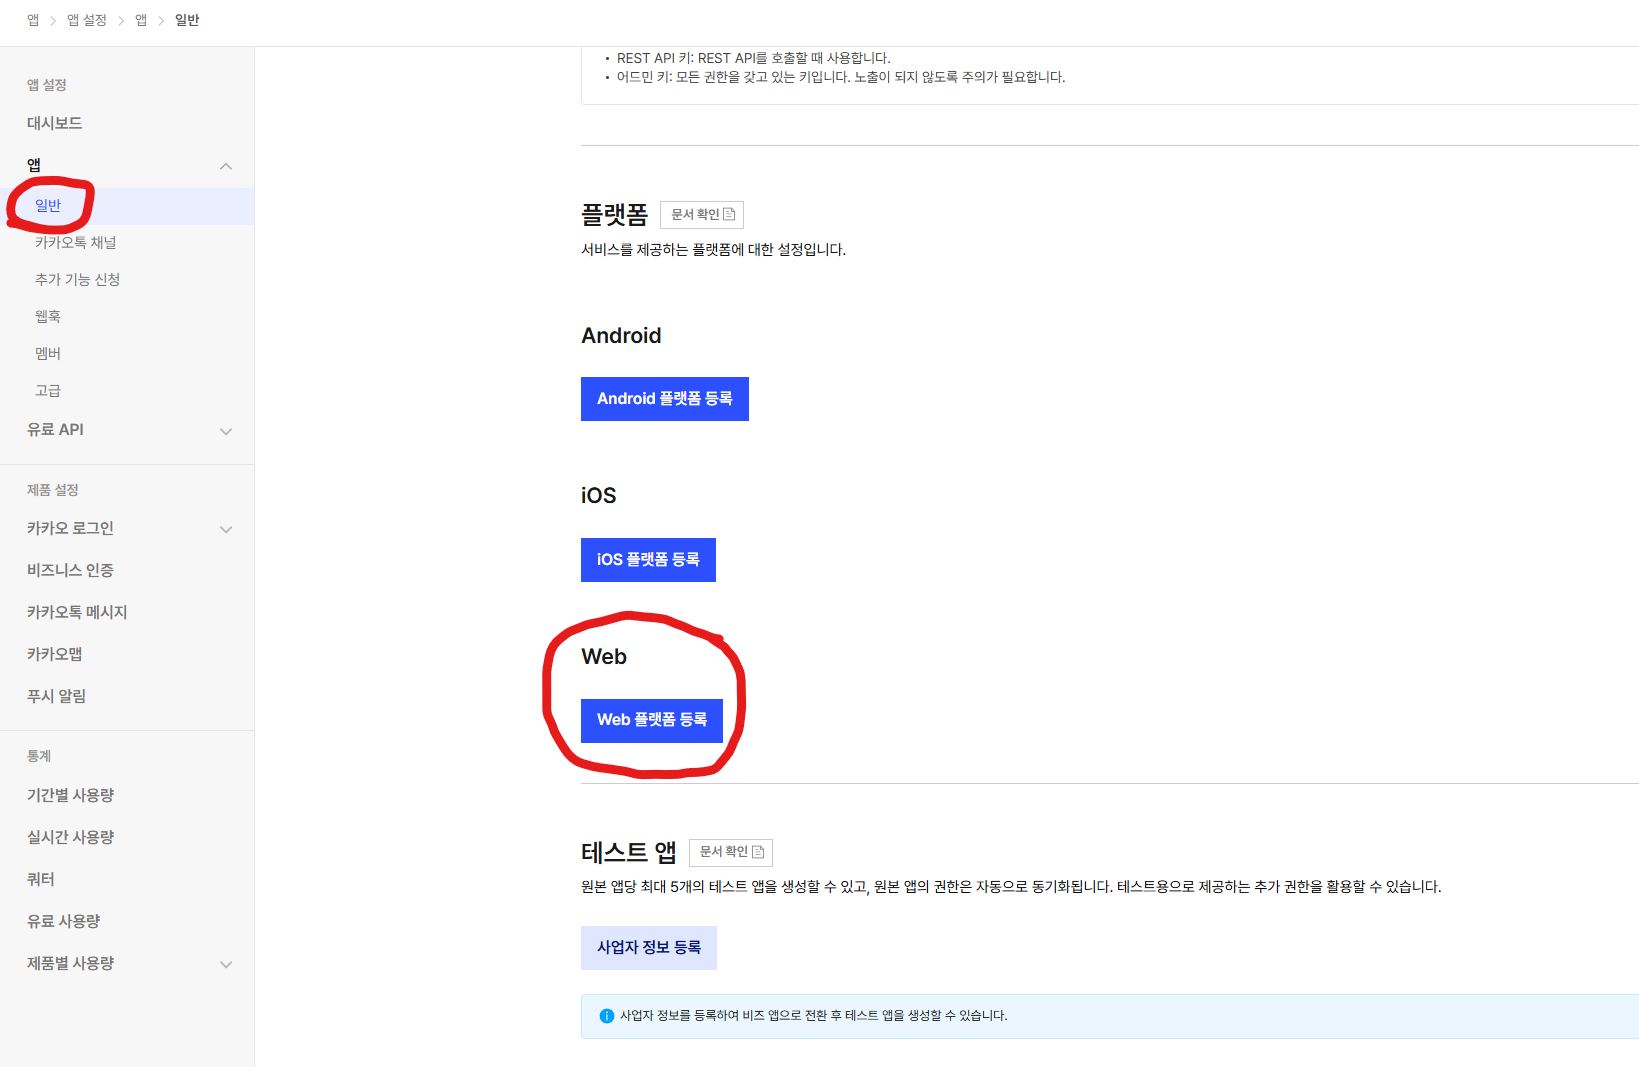Click the 서비스를 제공하는 플랫폼 description text

click(x=714, y=250)
